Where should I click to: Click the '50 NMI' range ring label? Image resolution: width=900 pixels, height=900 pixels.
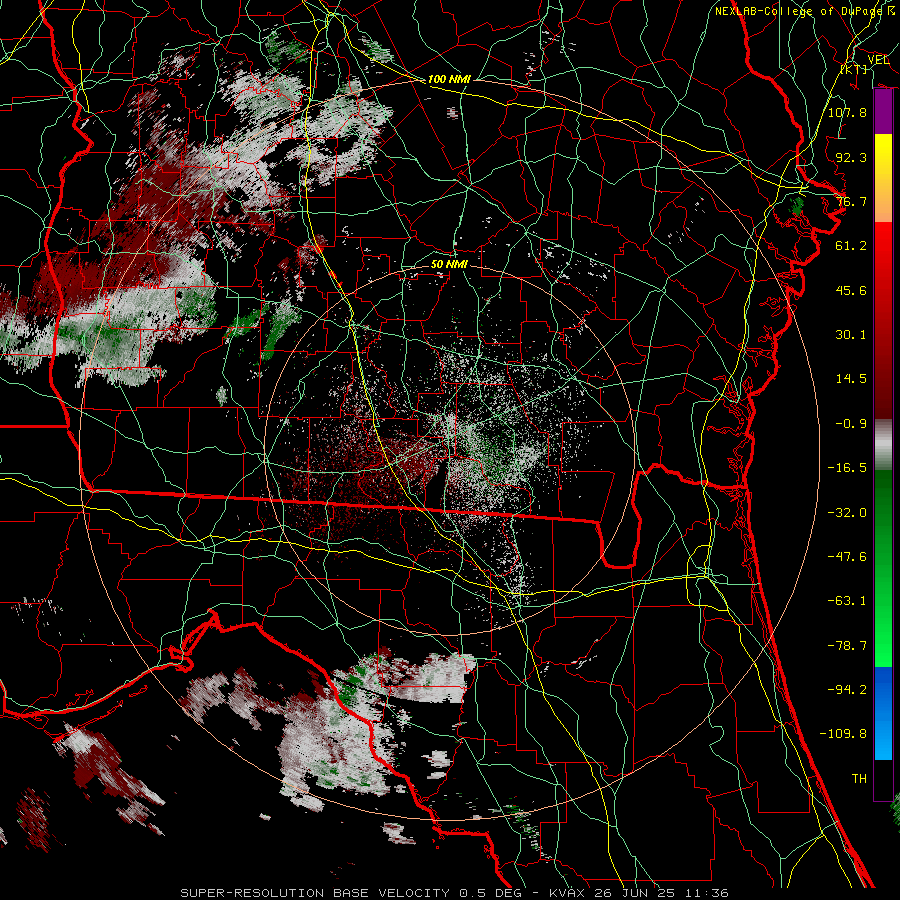(449, 264)
